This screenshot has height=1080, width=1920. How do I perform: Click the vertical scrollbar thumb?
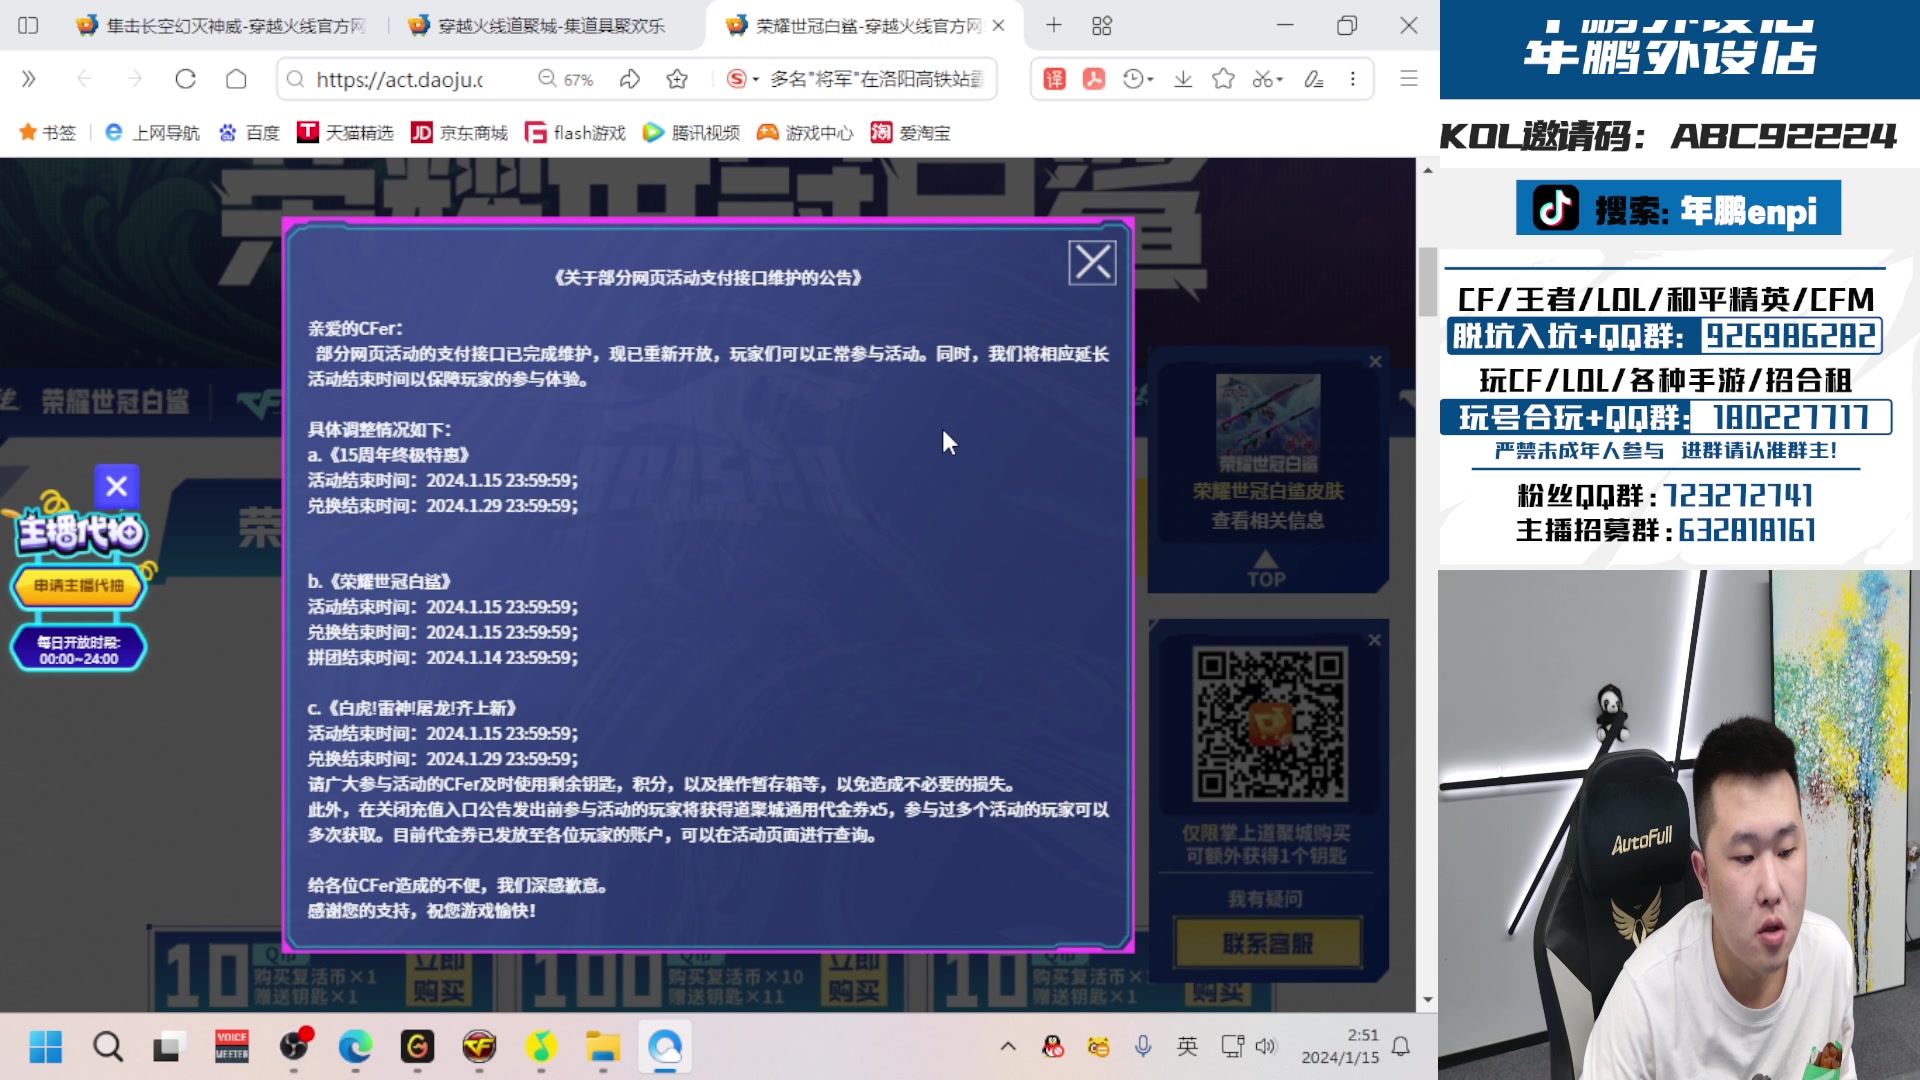pos(1427,281)
